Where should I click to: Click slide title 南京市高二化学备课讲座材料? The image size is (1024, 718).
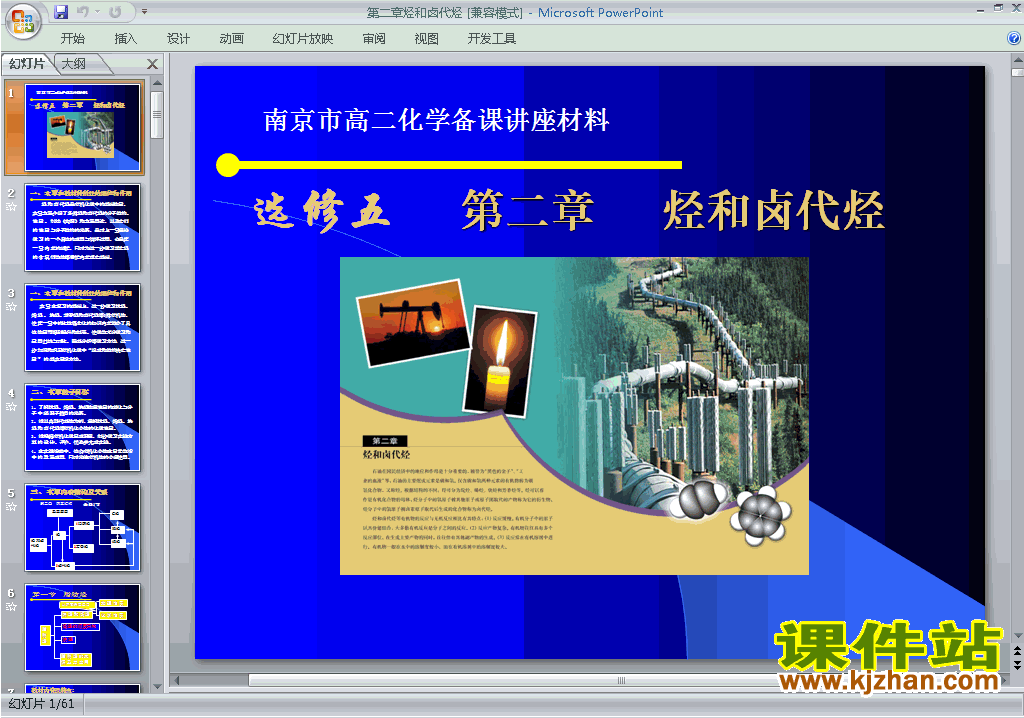(x=436, y=120)
